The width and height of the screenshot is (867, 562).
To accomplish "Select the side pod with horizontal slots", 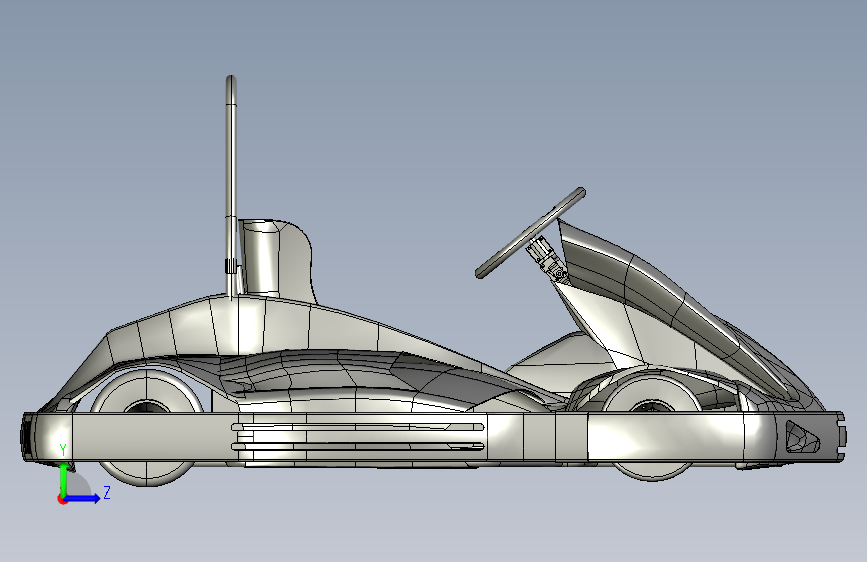I will (359, 437).
